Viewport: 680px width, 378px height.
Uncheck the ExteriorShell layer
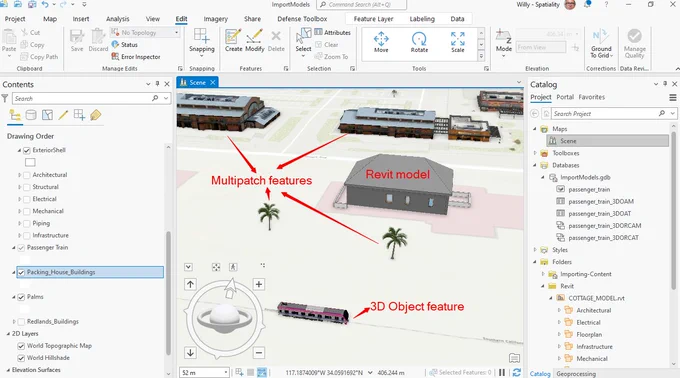[27, 150]
